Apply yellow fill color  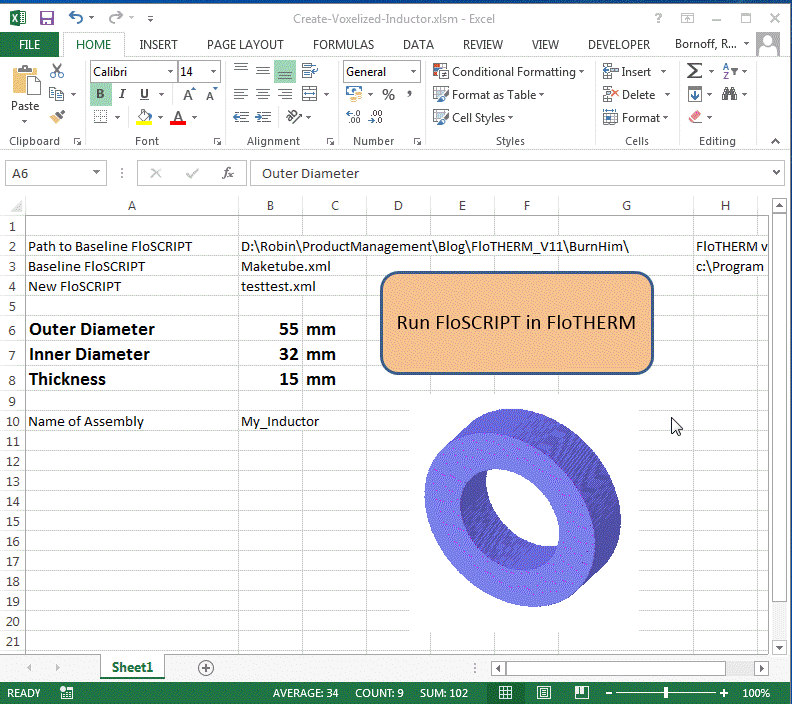pos(144,117)
